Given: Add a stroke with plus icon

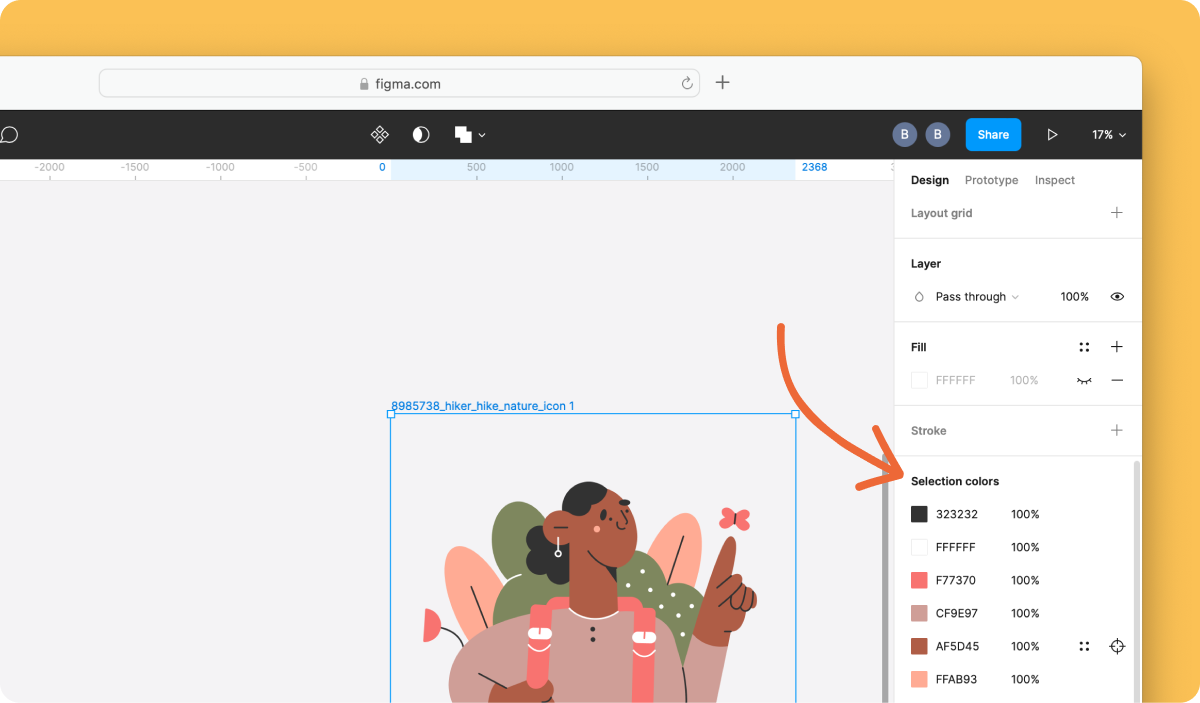Looking at the screenshot, I should (1117, 430).
